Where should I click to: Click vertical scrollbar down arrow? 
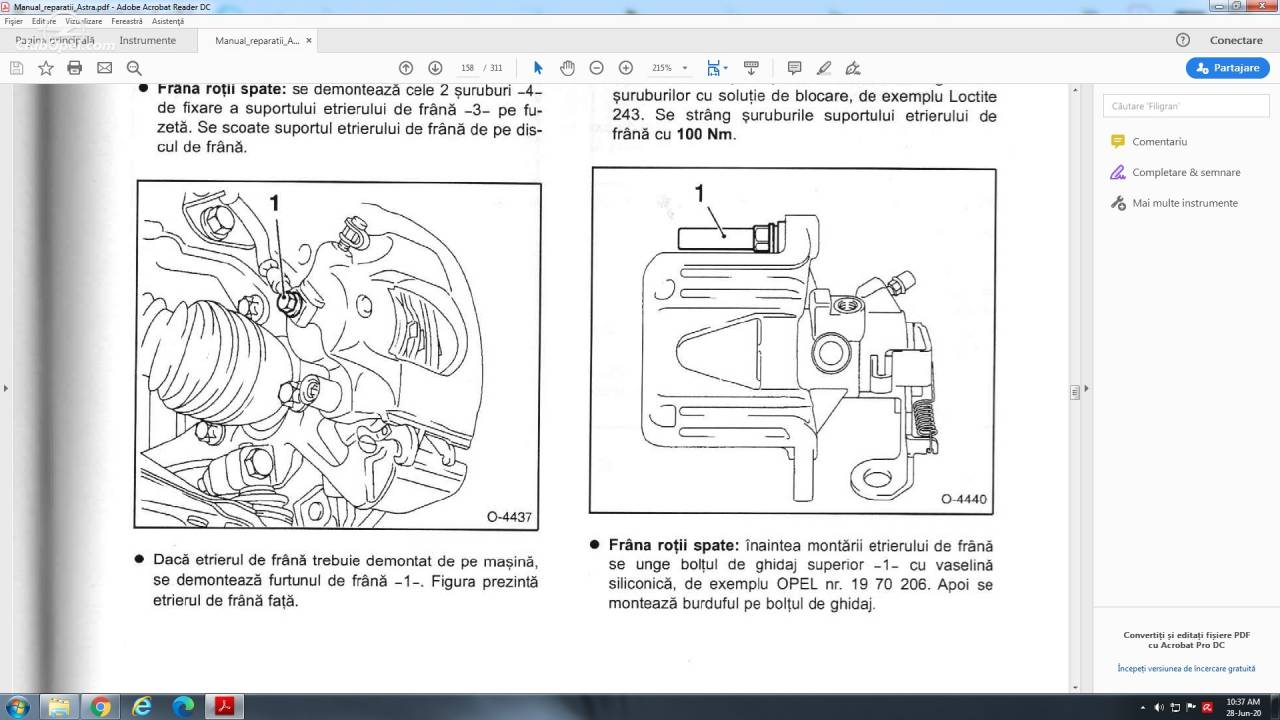point(1075,687)
